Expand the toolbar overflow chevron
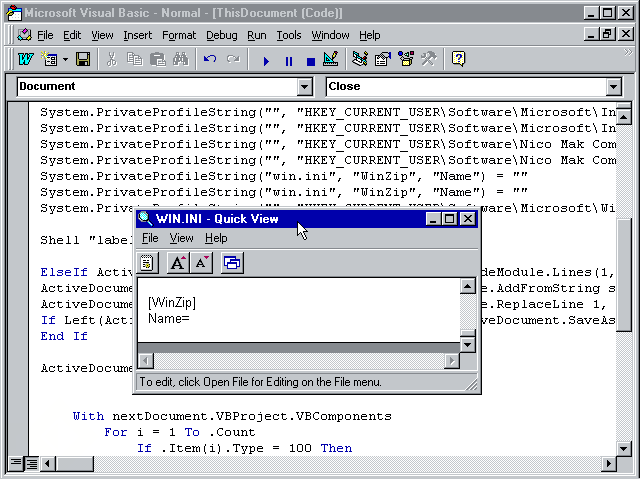This screenshot has width=640, height=480. (x=628, y=52)
